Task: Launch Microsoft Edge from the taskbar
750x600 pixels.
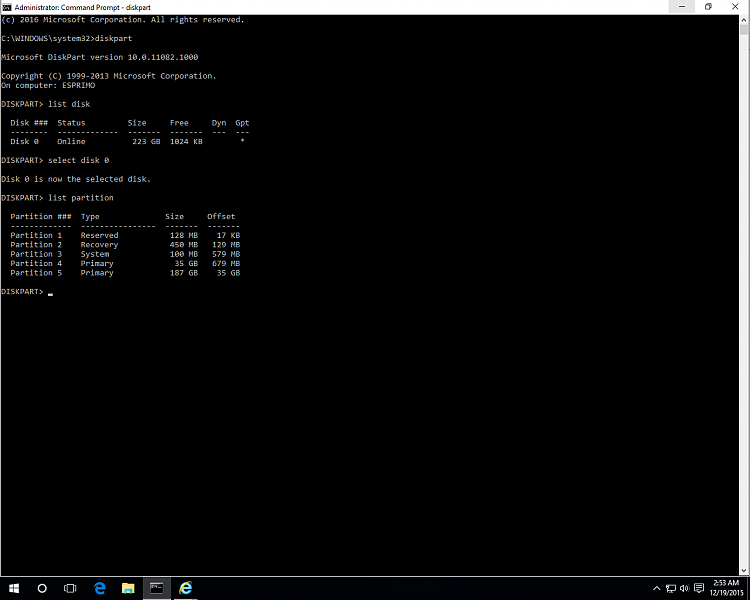Action: point(99,588)
